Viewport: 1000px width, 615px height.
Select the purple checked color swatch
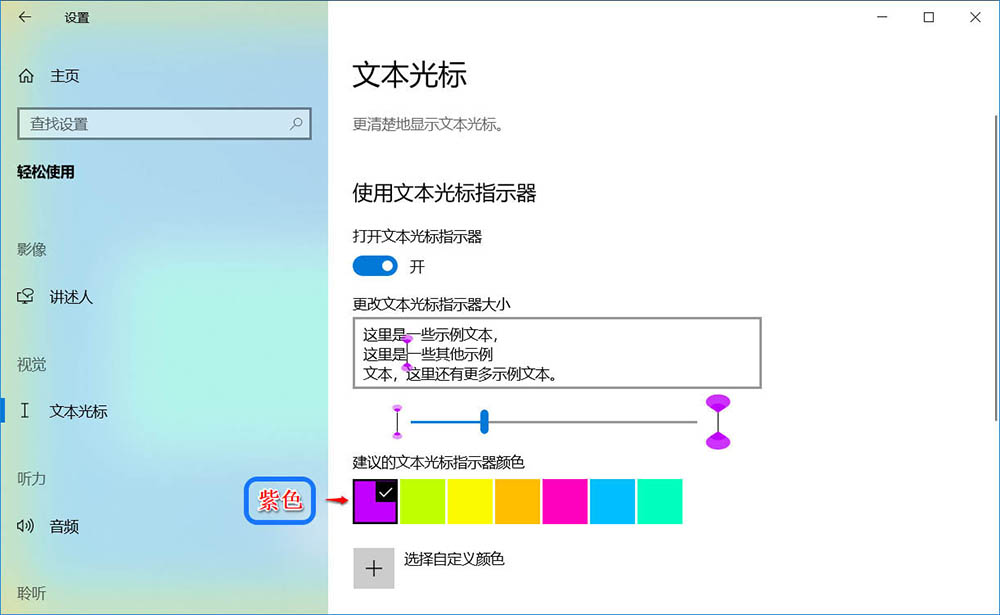click(375, 501)
